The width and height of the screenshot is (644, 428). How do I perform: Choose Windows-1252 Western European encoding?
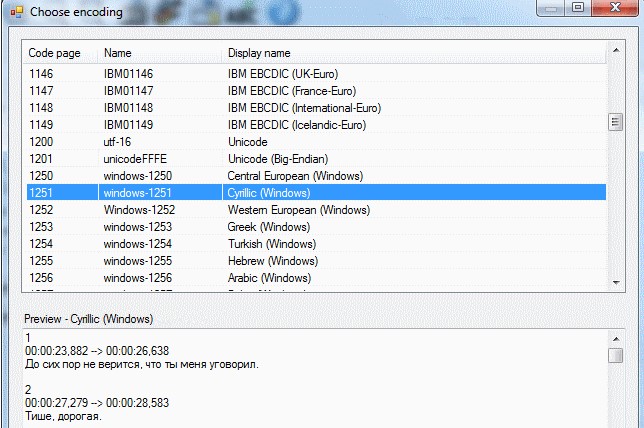coord(316,210)
